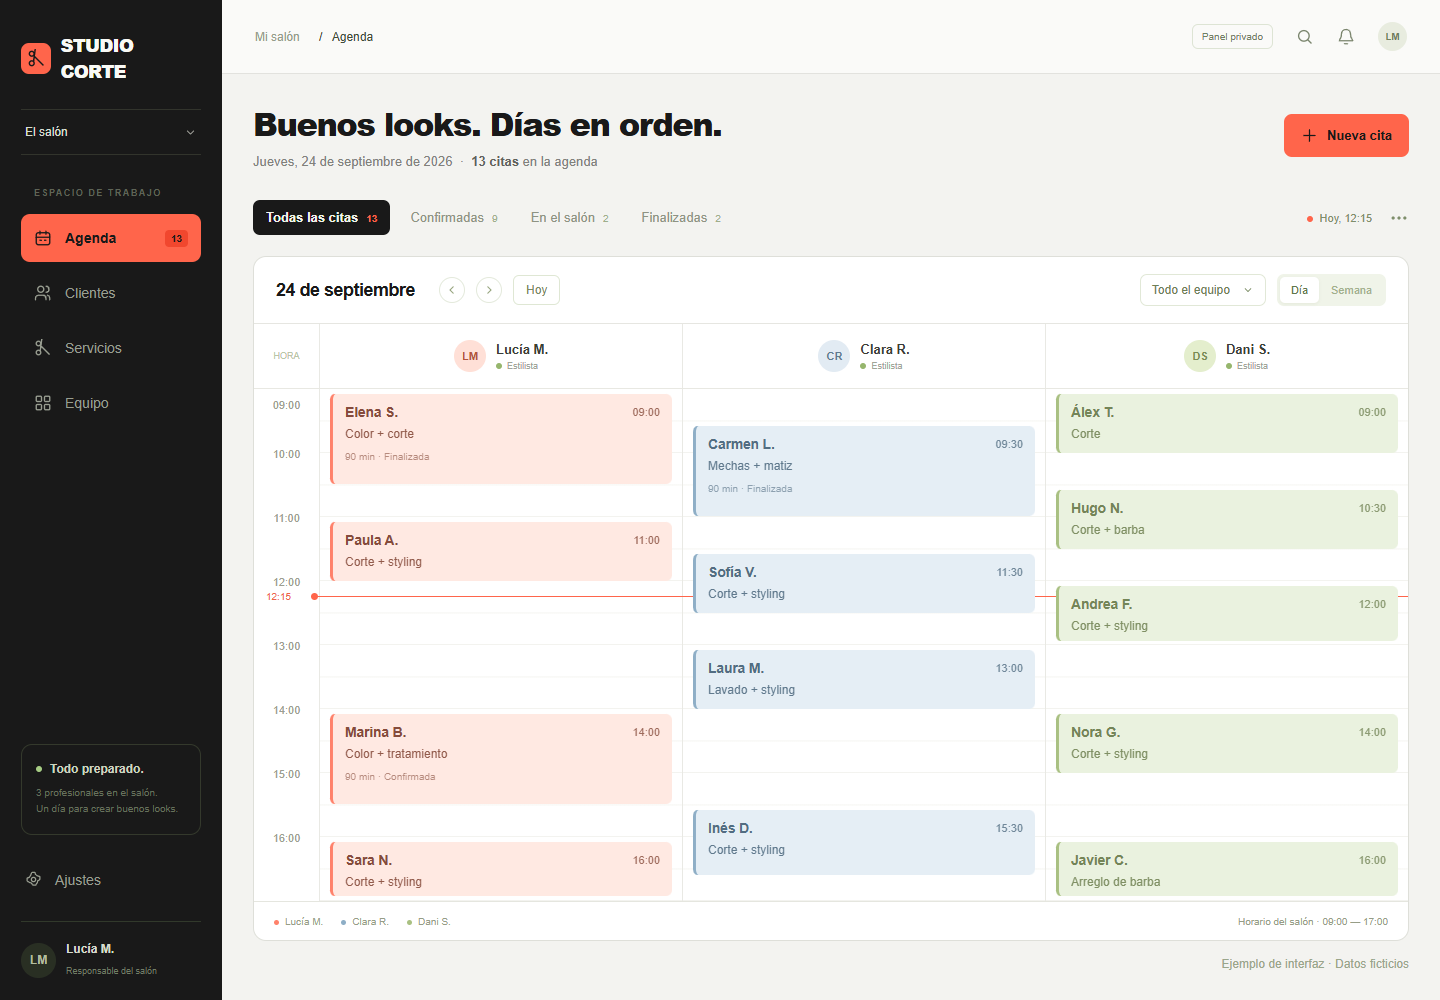Click Clara R. column avatar CR

(x=834, y=356)
